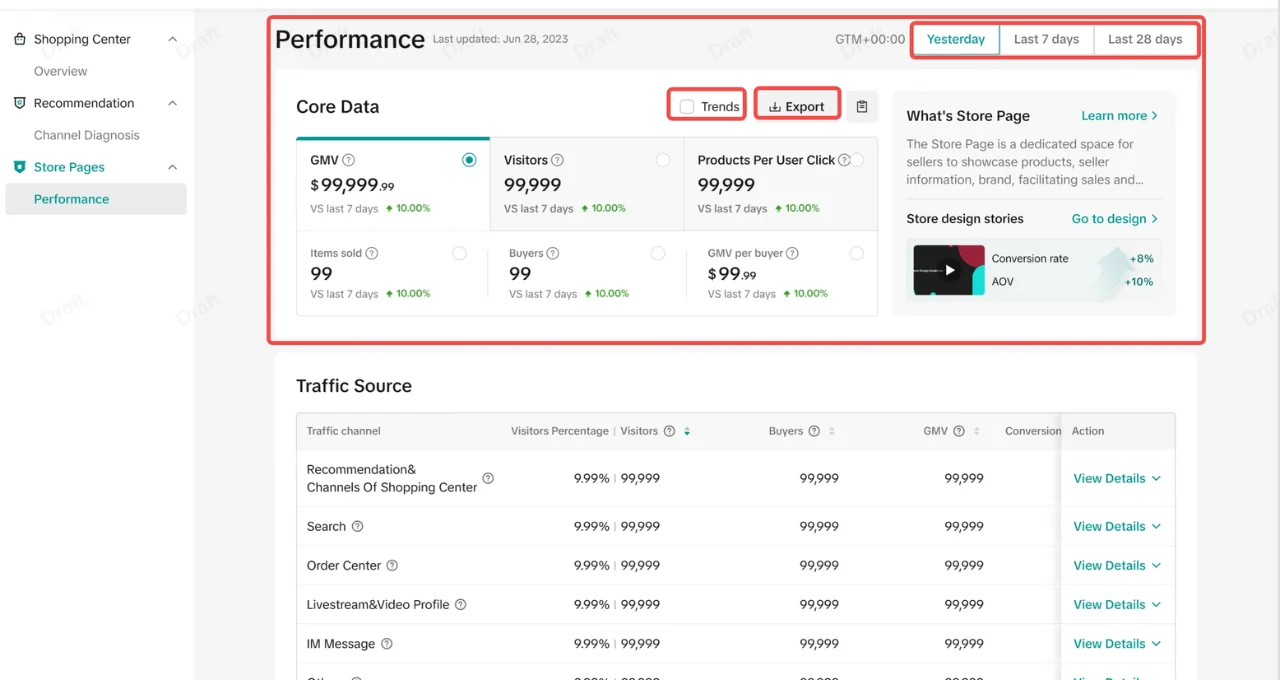
Task: Click the Store Pages shield icon
Action: click(x=19, y=167)
